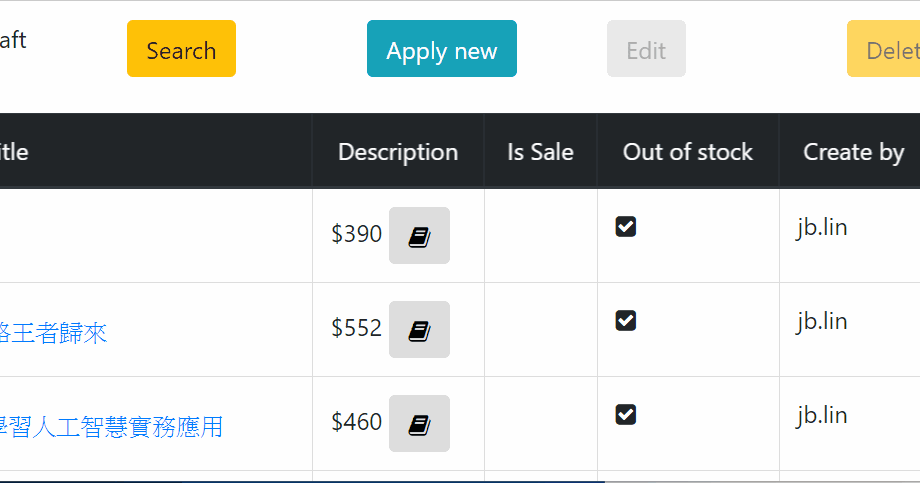The image size is (920, 483).
Task: Click jb.lin creator in the $460 row
Action: click(822, 416)
